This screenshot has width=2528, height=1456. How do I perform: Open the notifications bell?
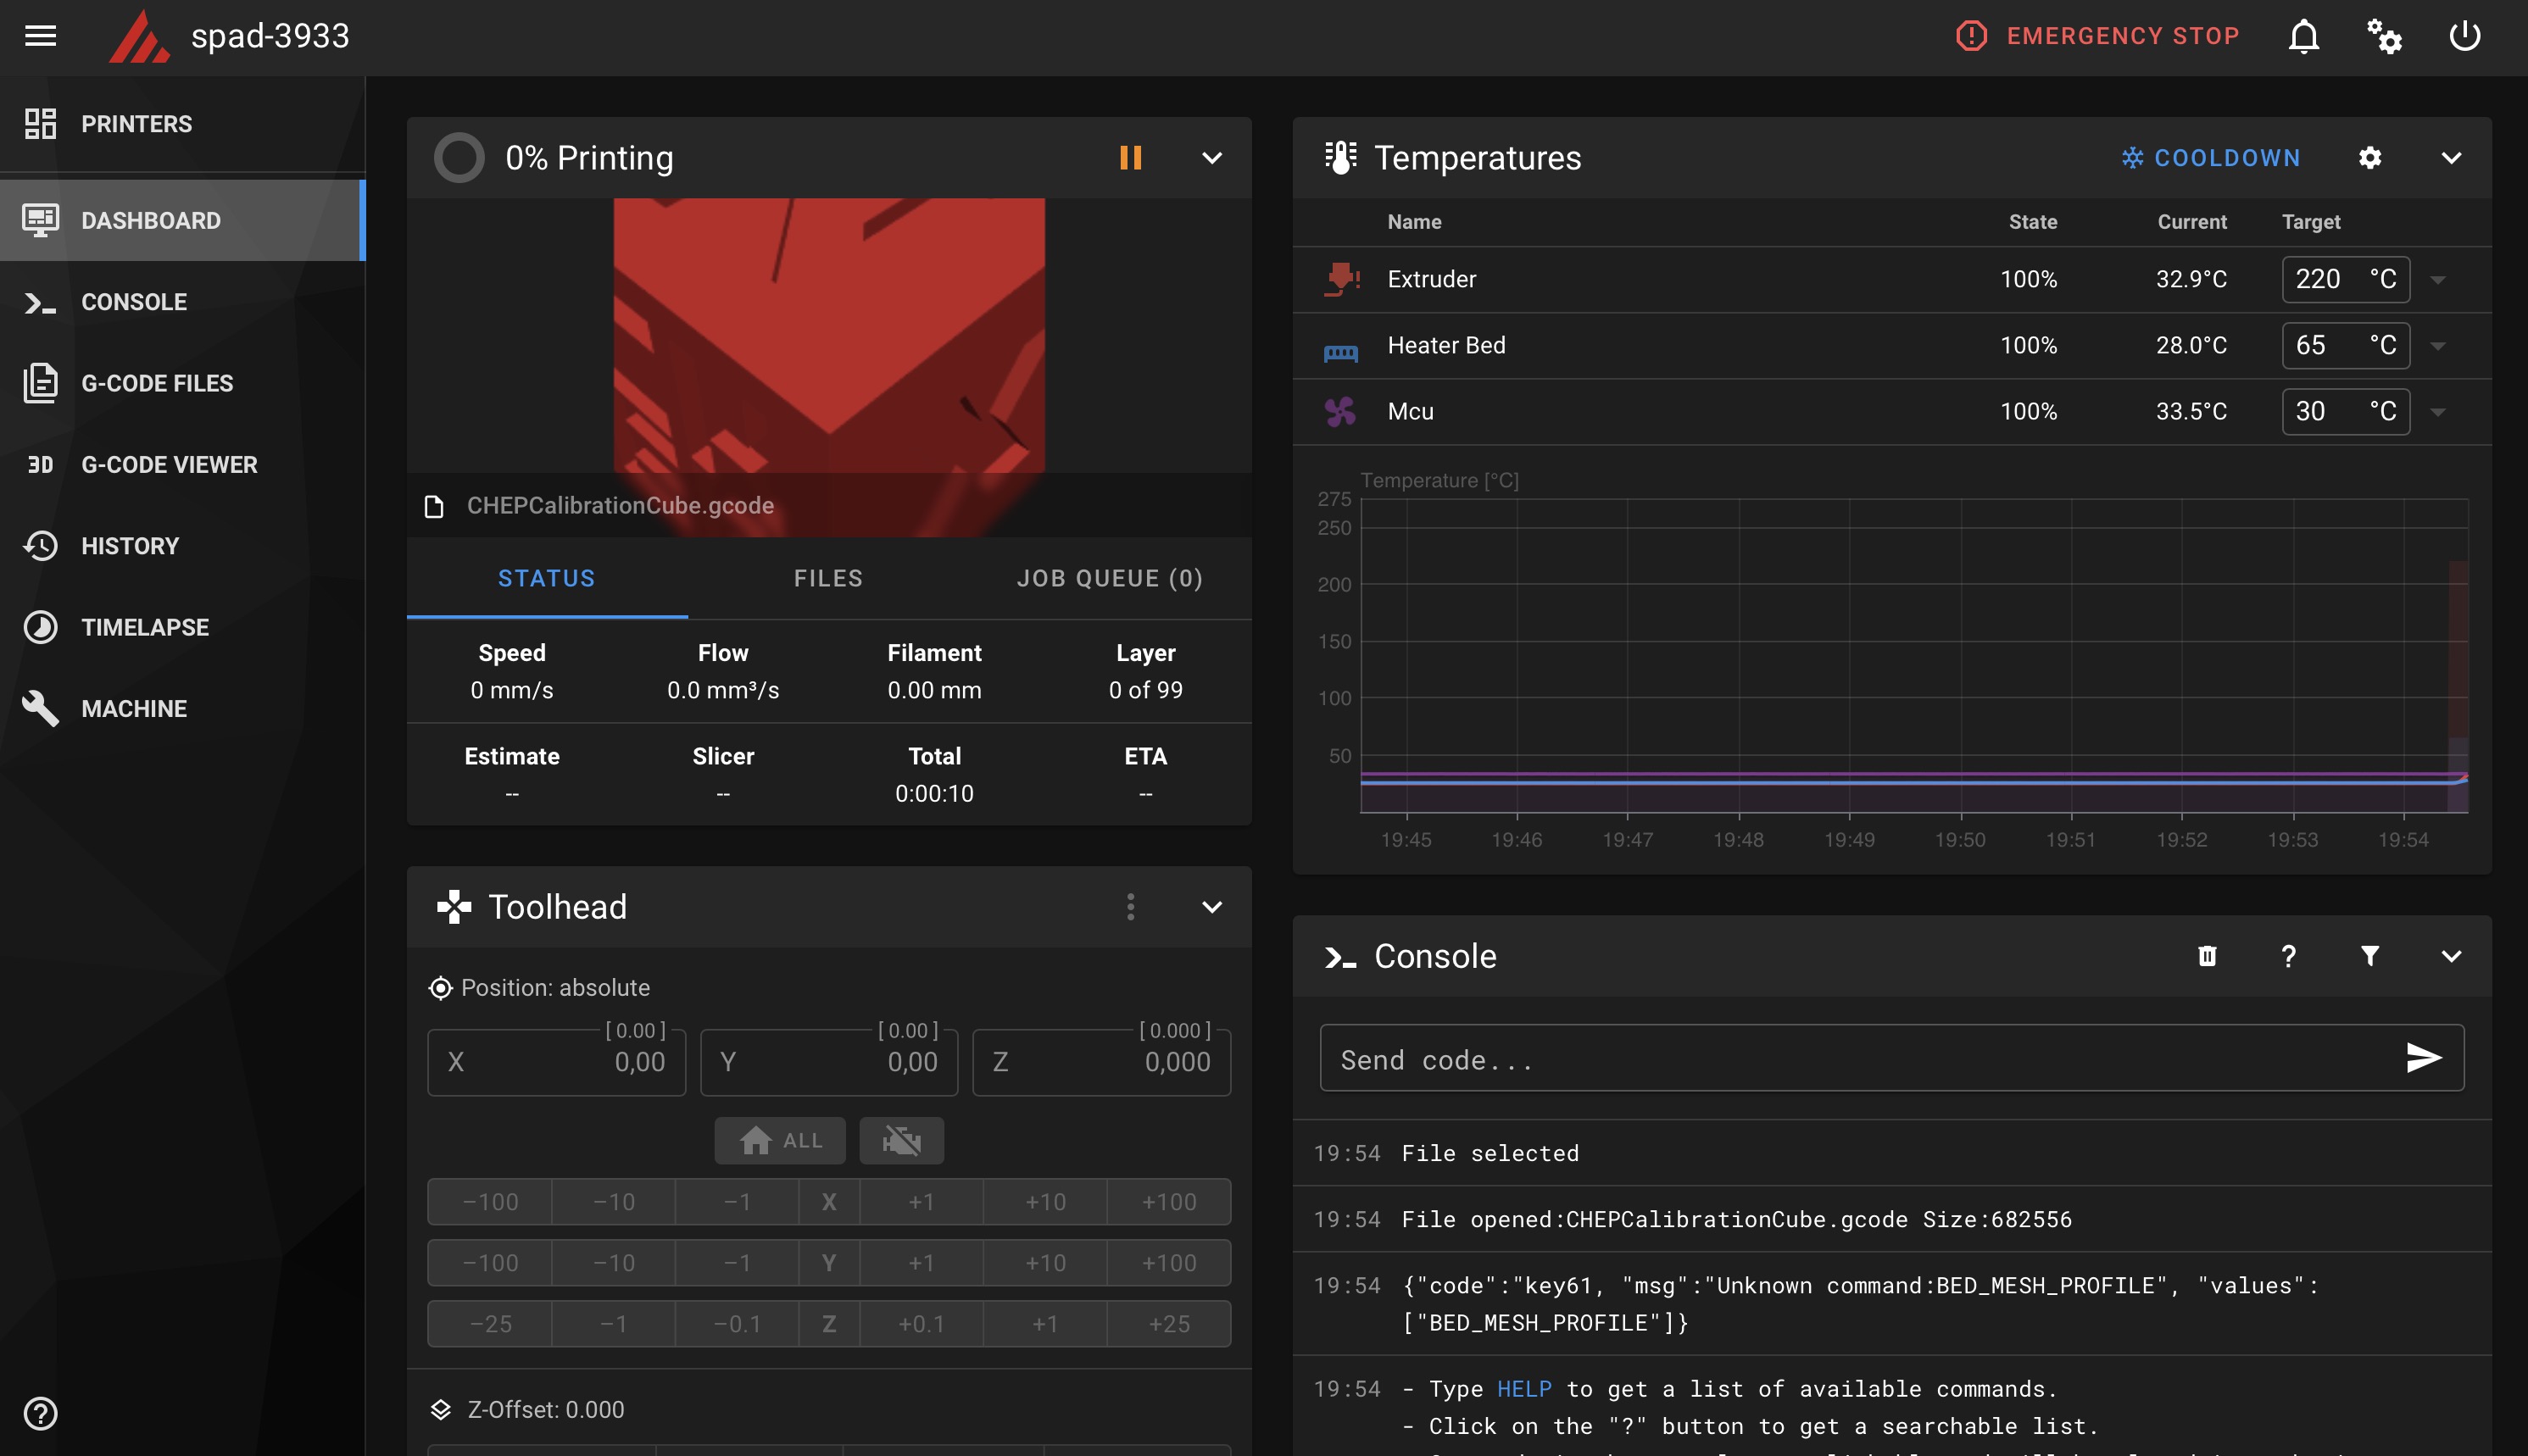coord(2303,36)
